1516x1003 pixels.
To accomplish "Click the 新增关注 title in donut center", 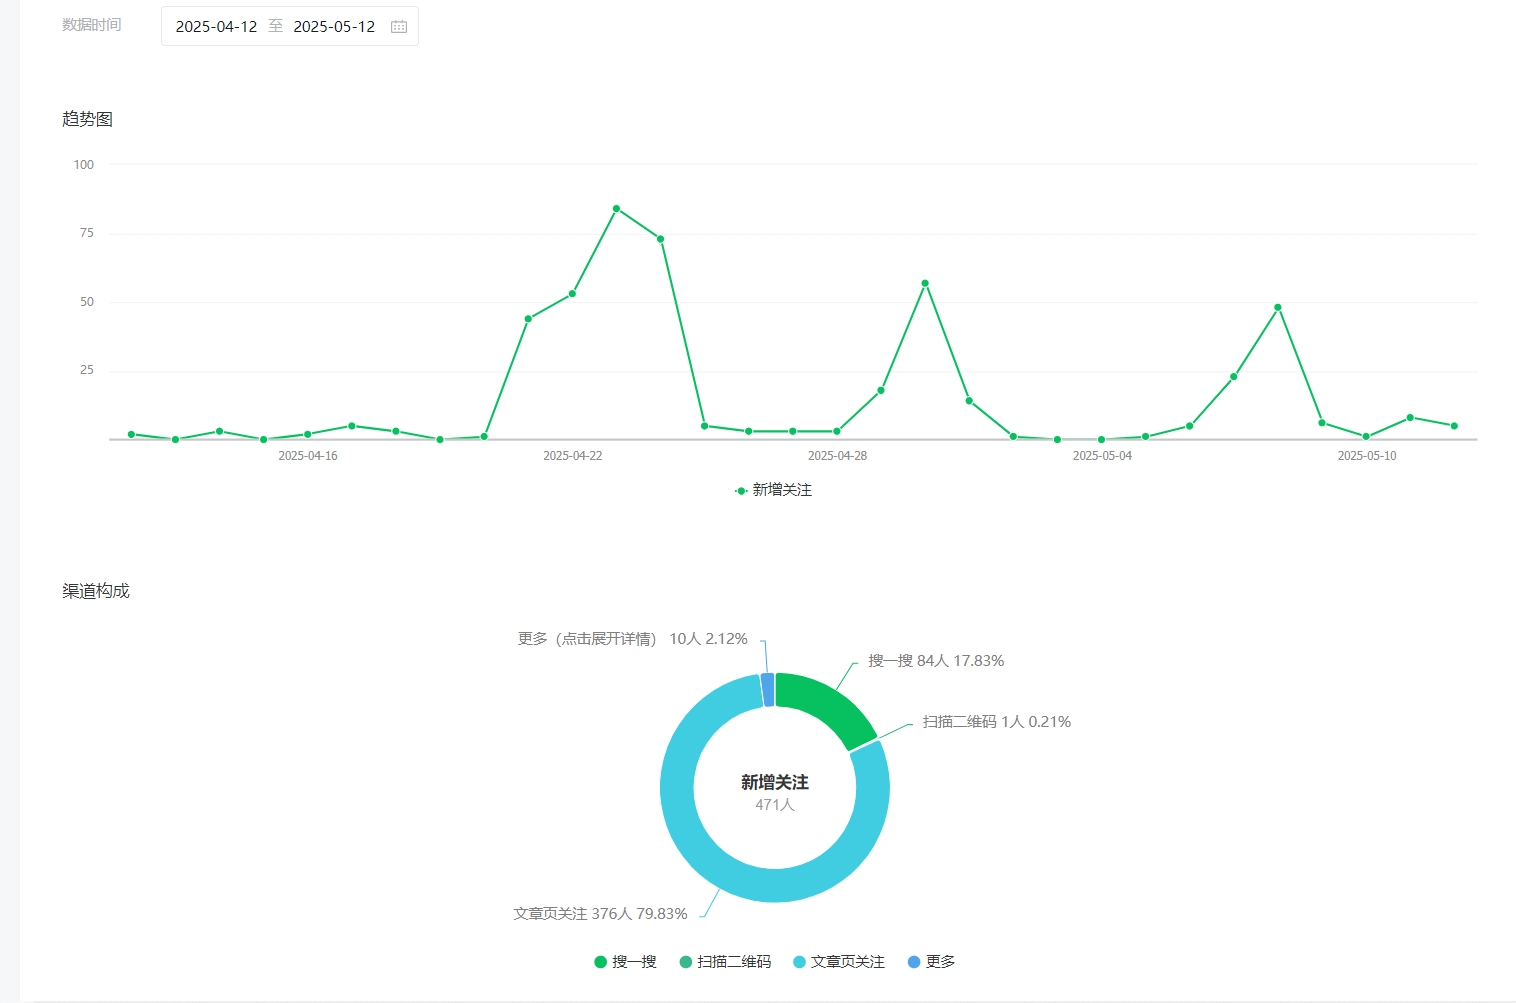I will click(x=775, y=782).
